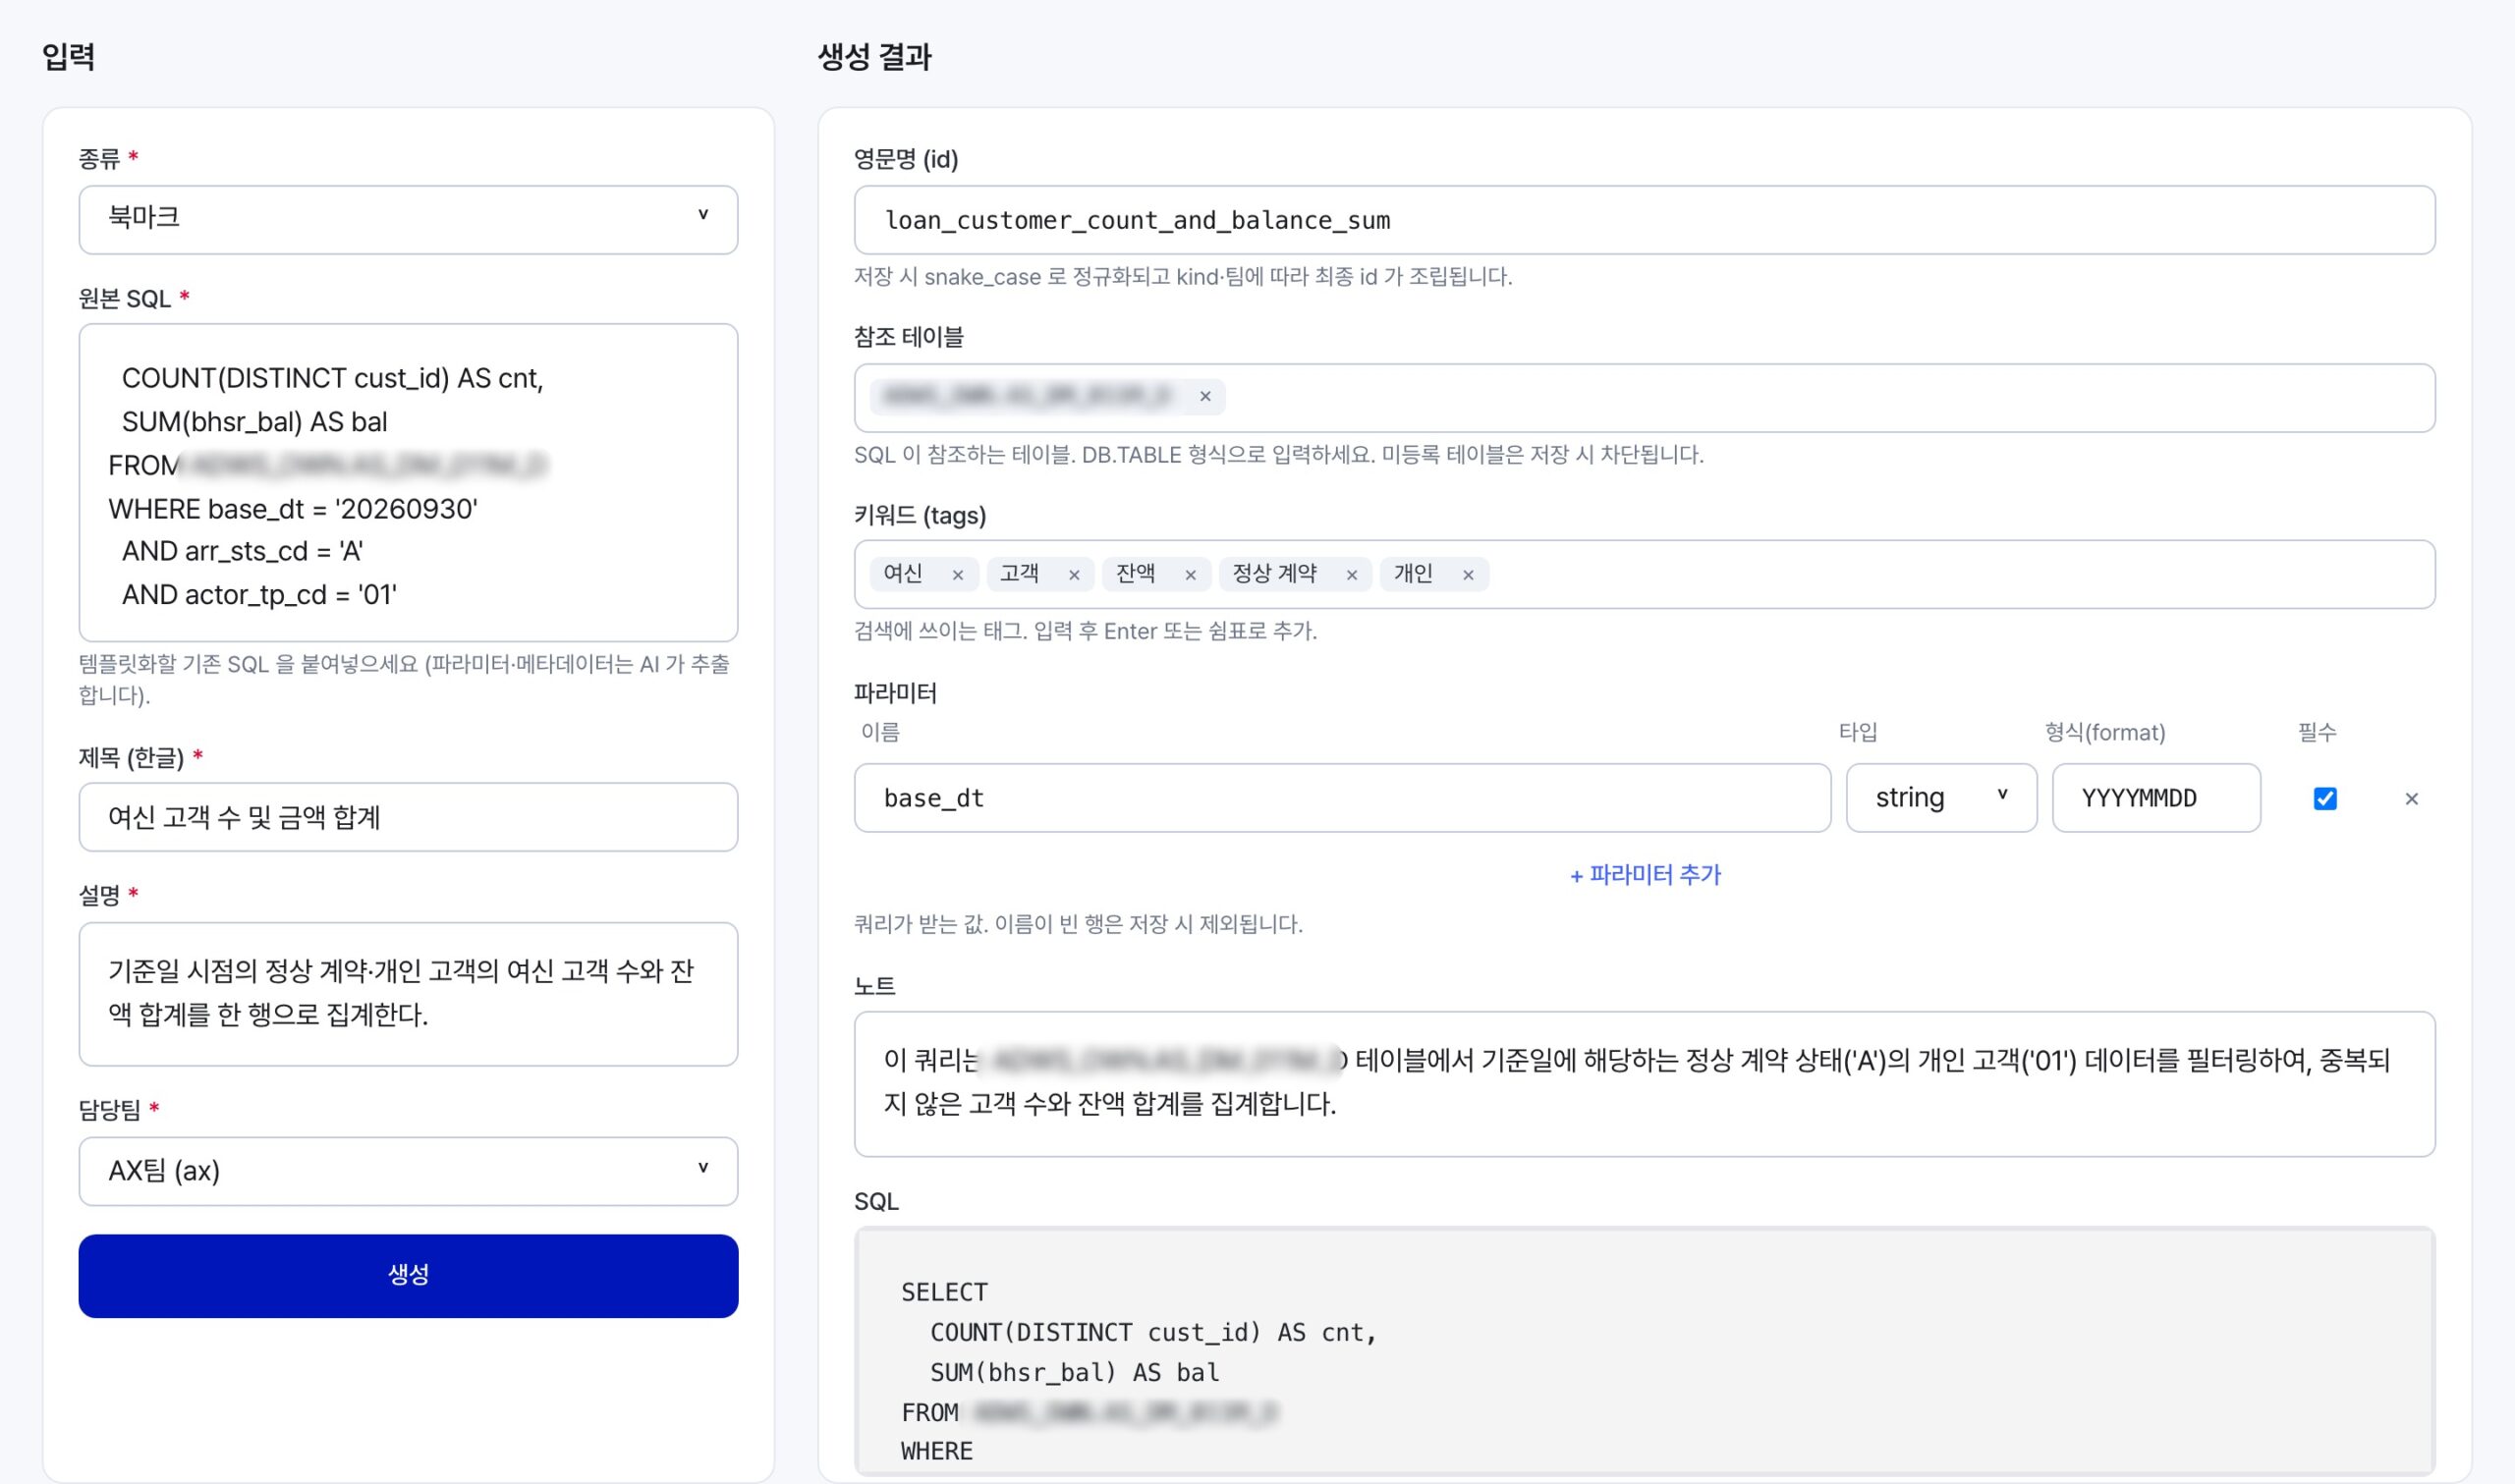This screenshot has width=2515, height=1484.
Task: Click the 여신 tag label
Action: tap(902, 574)
